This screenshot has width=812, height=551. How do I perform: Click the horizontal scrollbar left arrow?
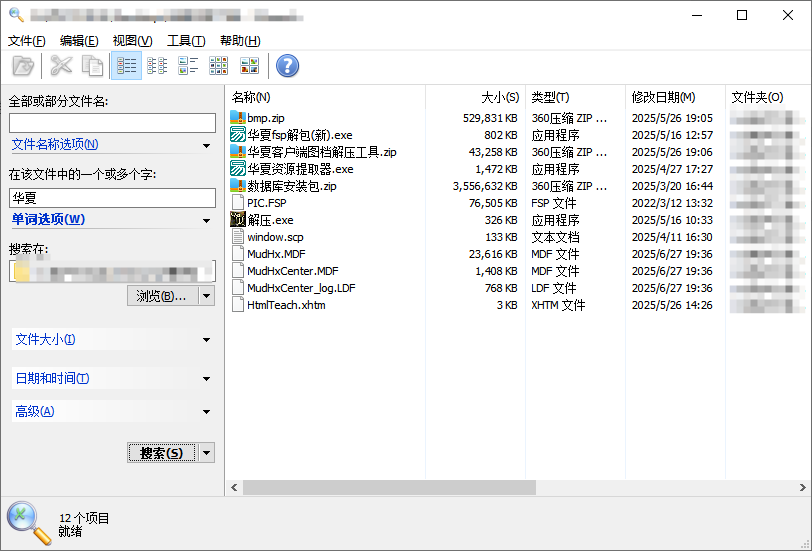(x=234, y=487)
